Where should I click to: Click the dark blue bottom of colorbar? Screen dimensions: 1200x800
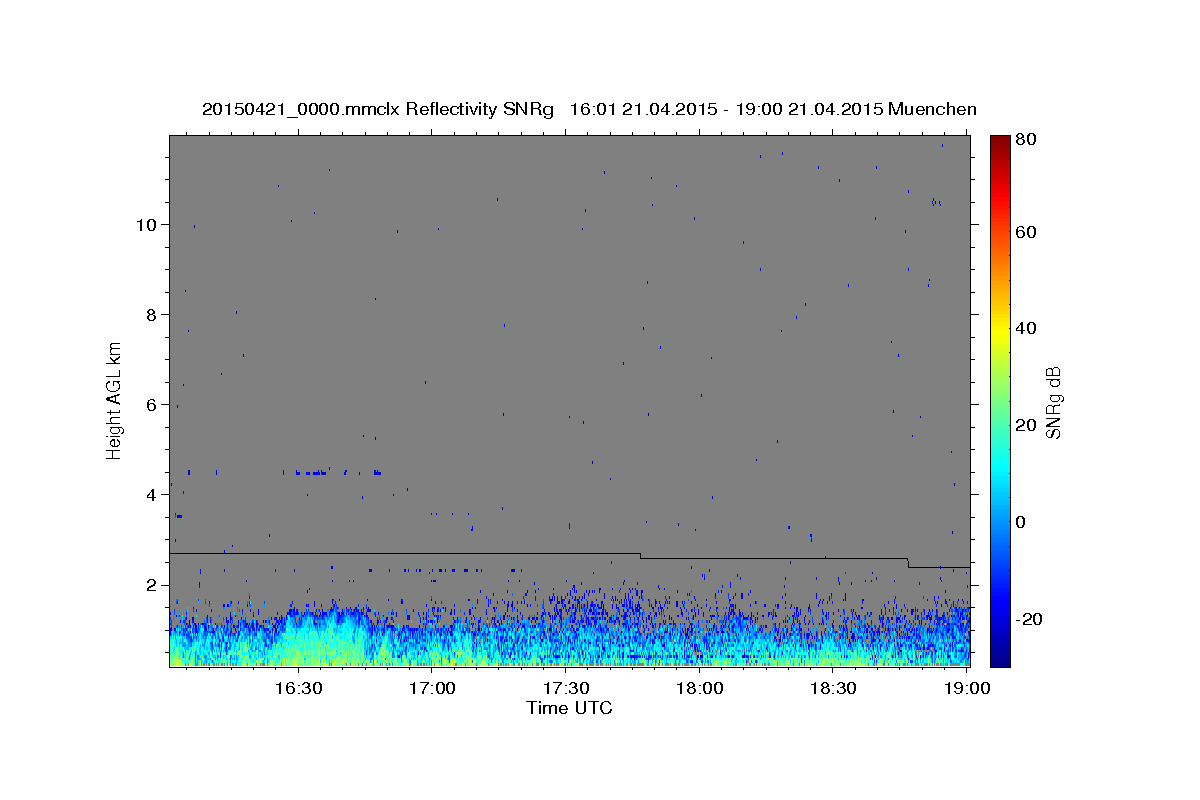[1000, 655]
